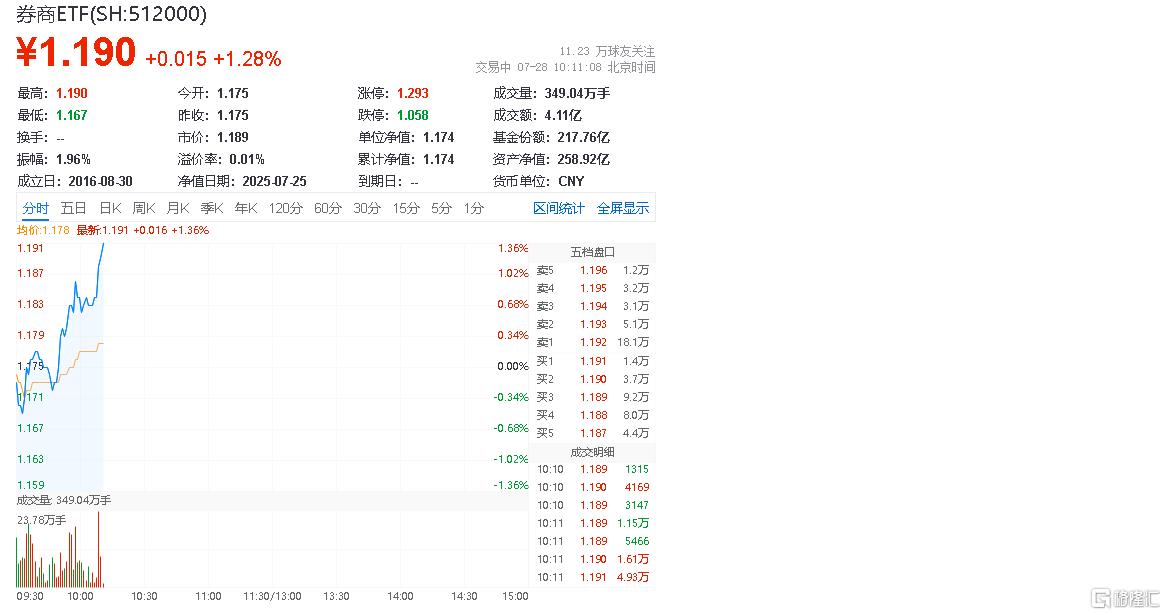Select the 卖2 row at 1.193
The width and height of the screenshot is (1166, 615).
[593, 324]
